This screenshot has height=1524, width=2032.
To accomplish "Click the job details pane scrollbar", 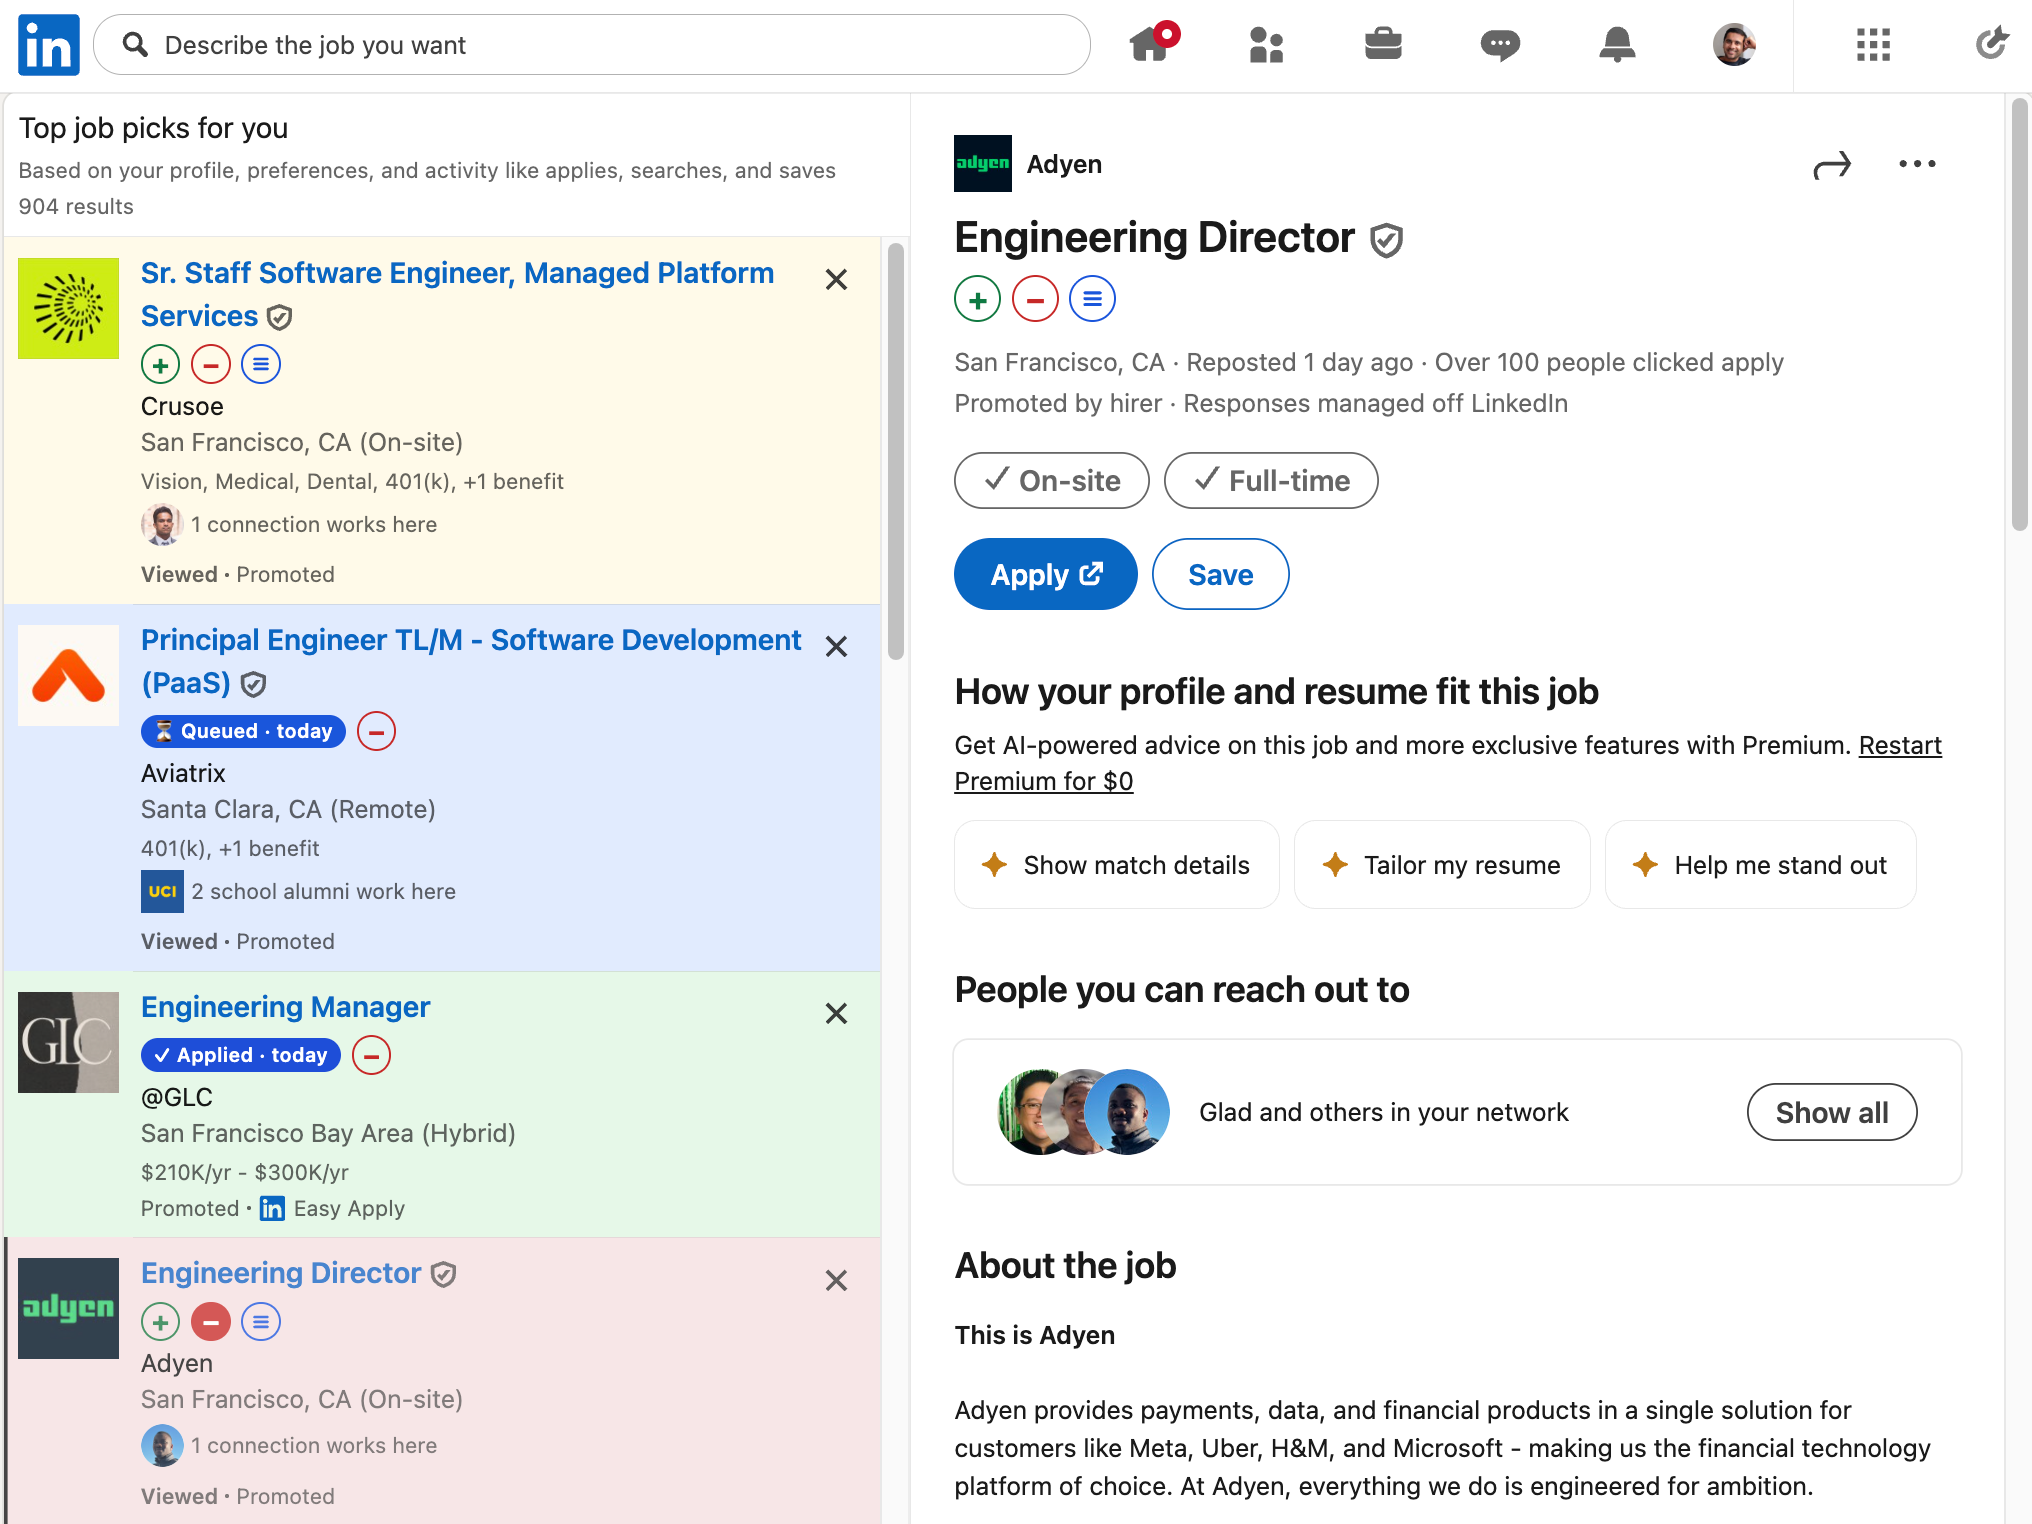I will tap(2019, 315).
